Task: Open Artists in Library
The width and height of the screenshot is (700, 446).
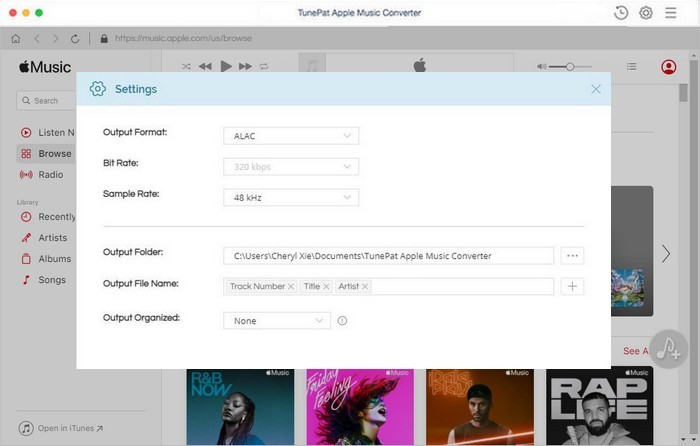Action: coord(44,238)
